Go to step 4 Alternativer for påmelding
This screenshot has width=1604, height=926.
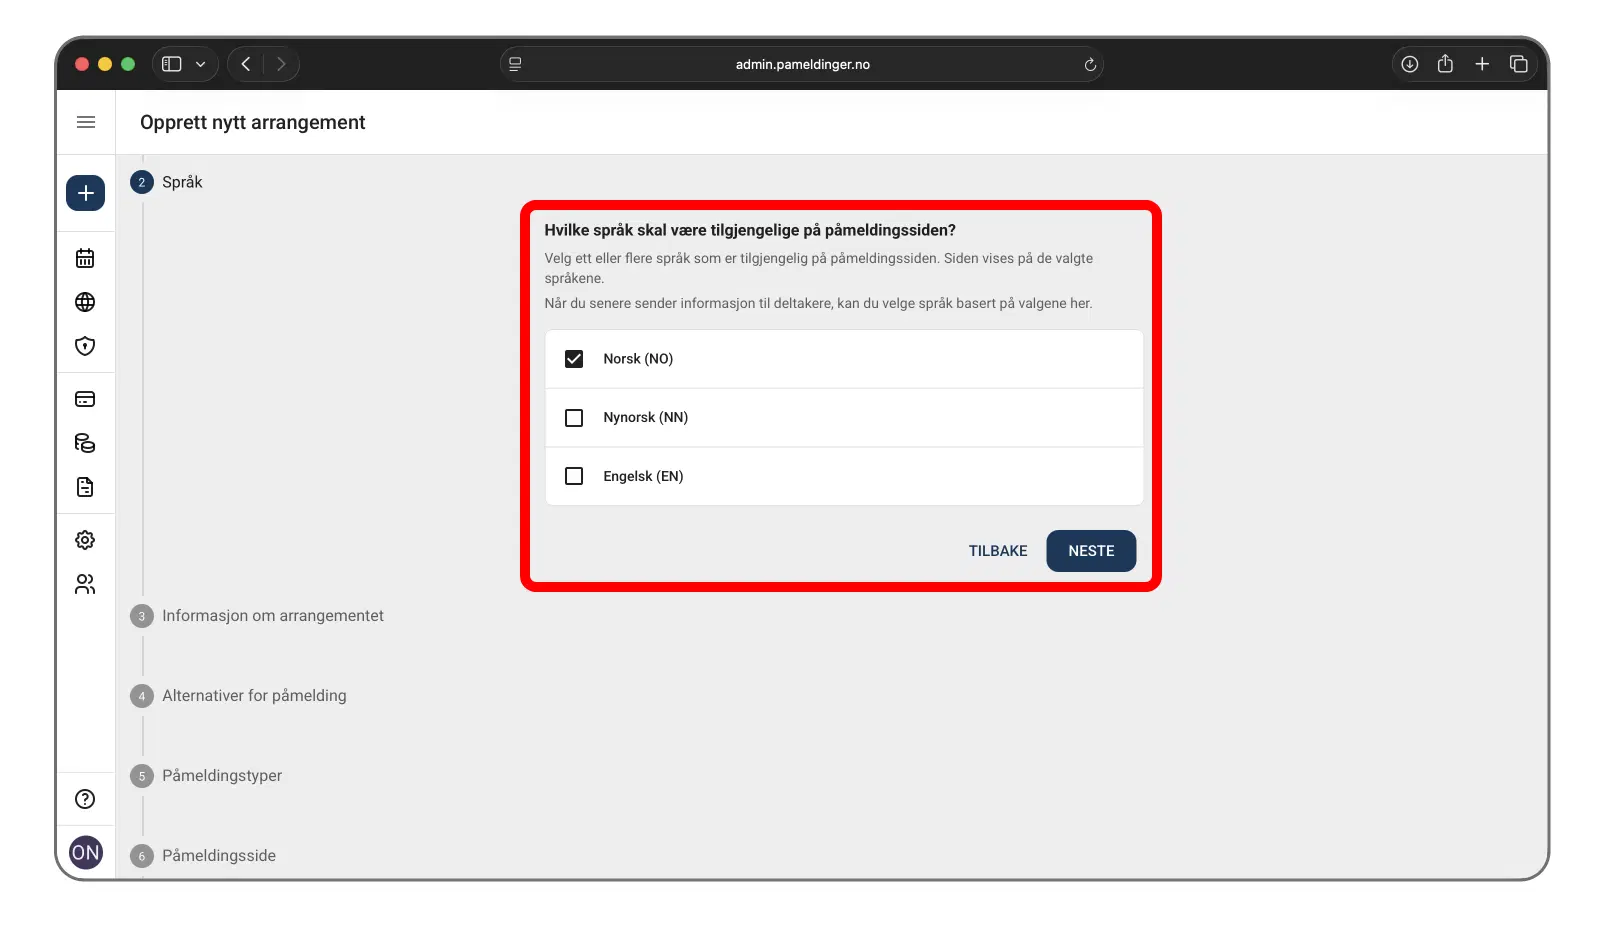click(254, 696)
